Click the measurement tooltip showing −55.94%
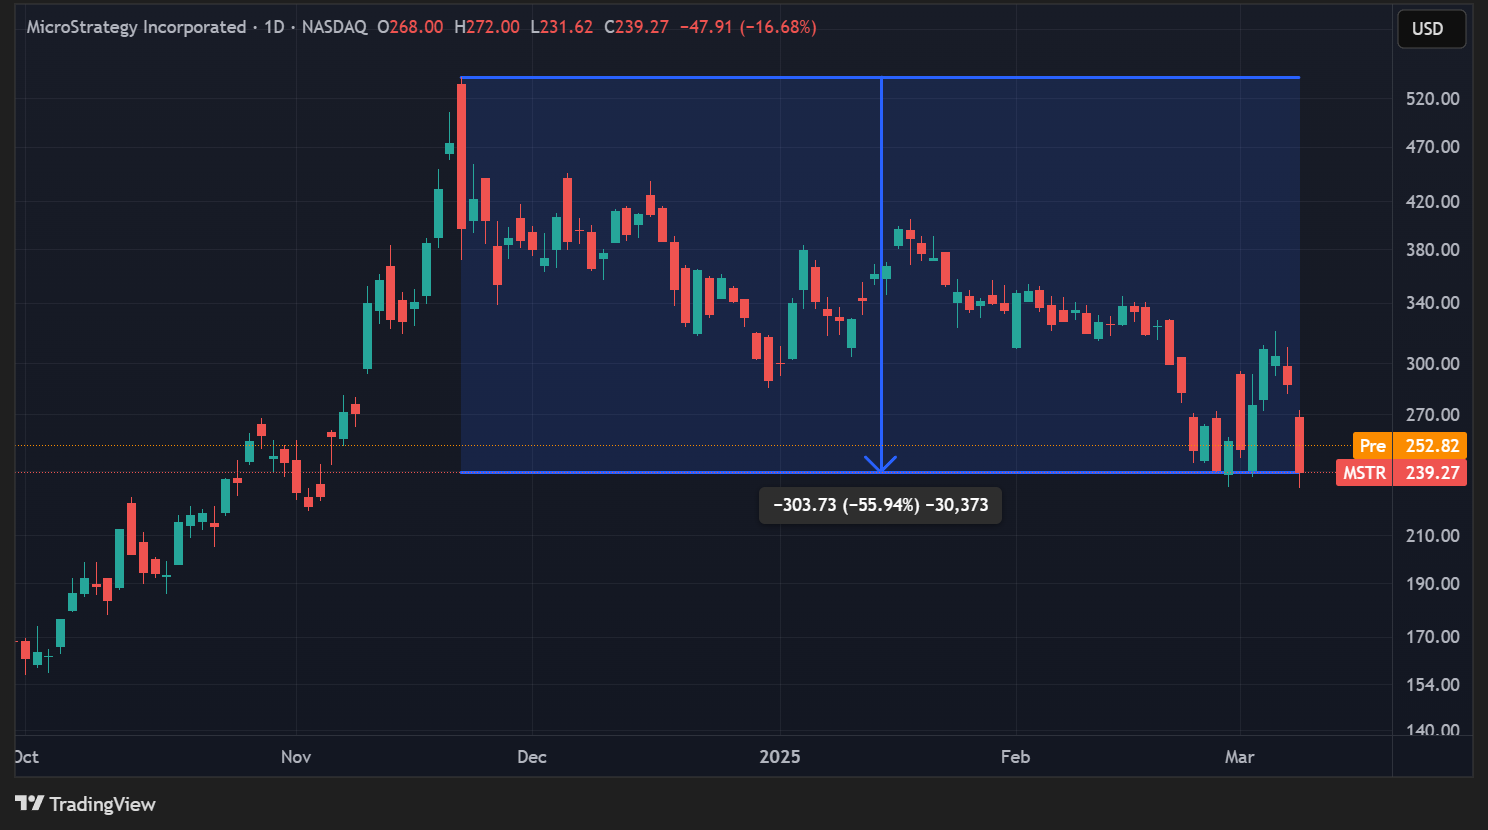1488x830 pixels. pos(880,505)
